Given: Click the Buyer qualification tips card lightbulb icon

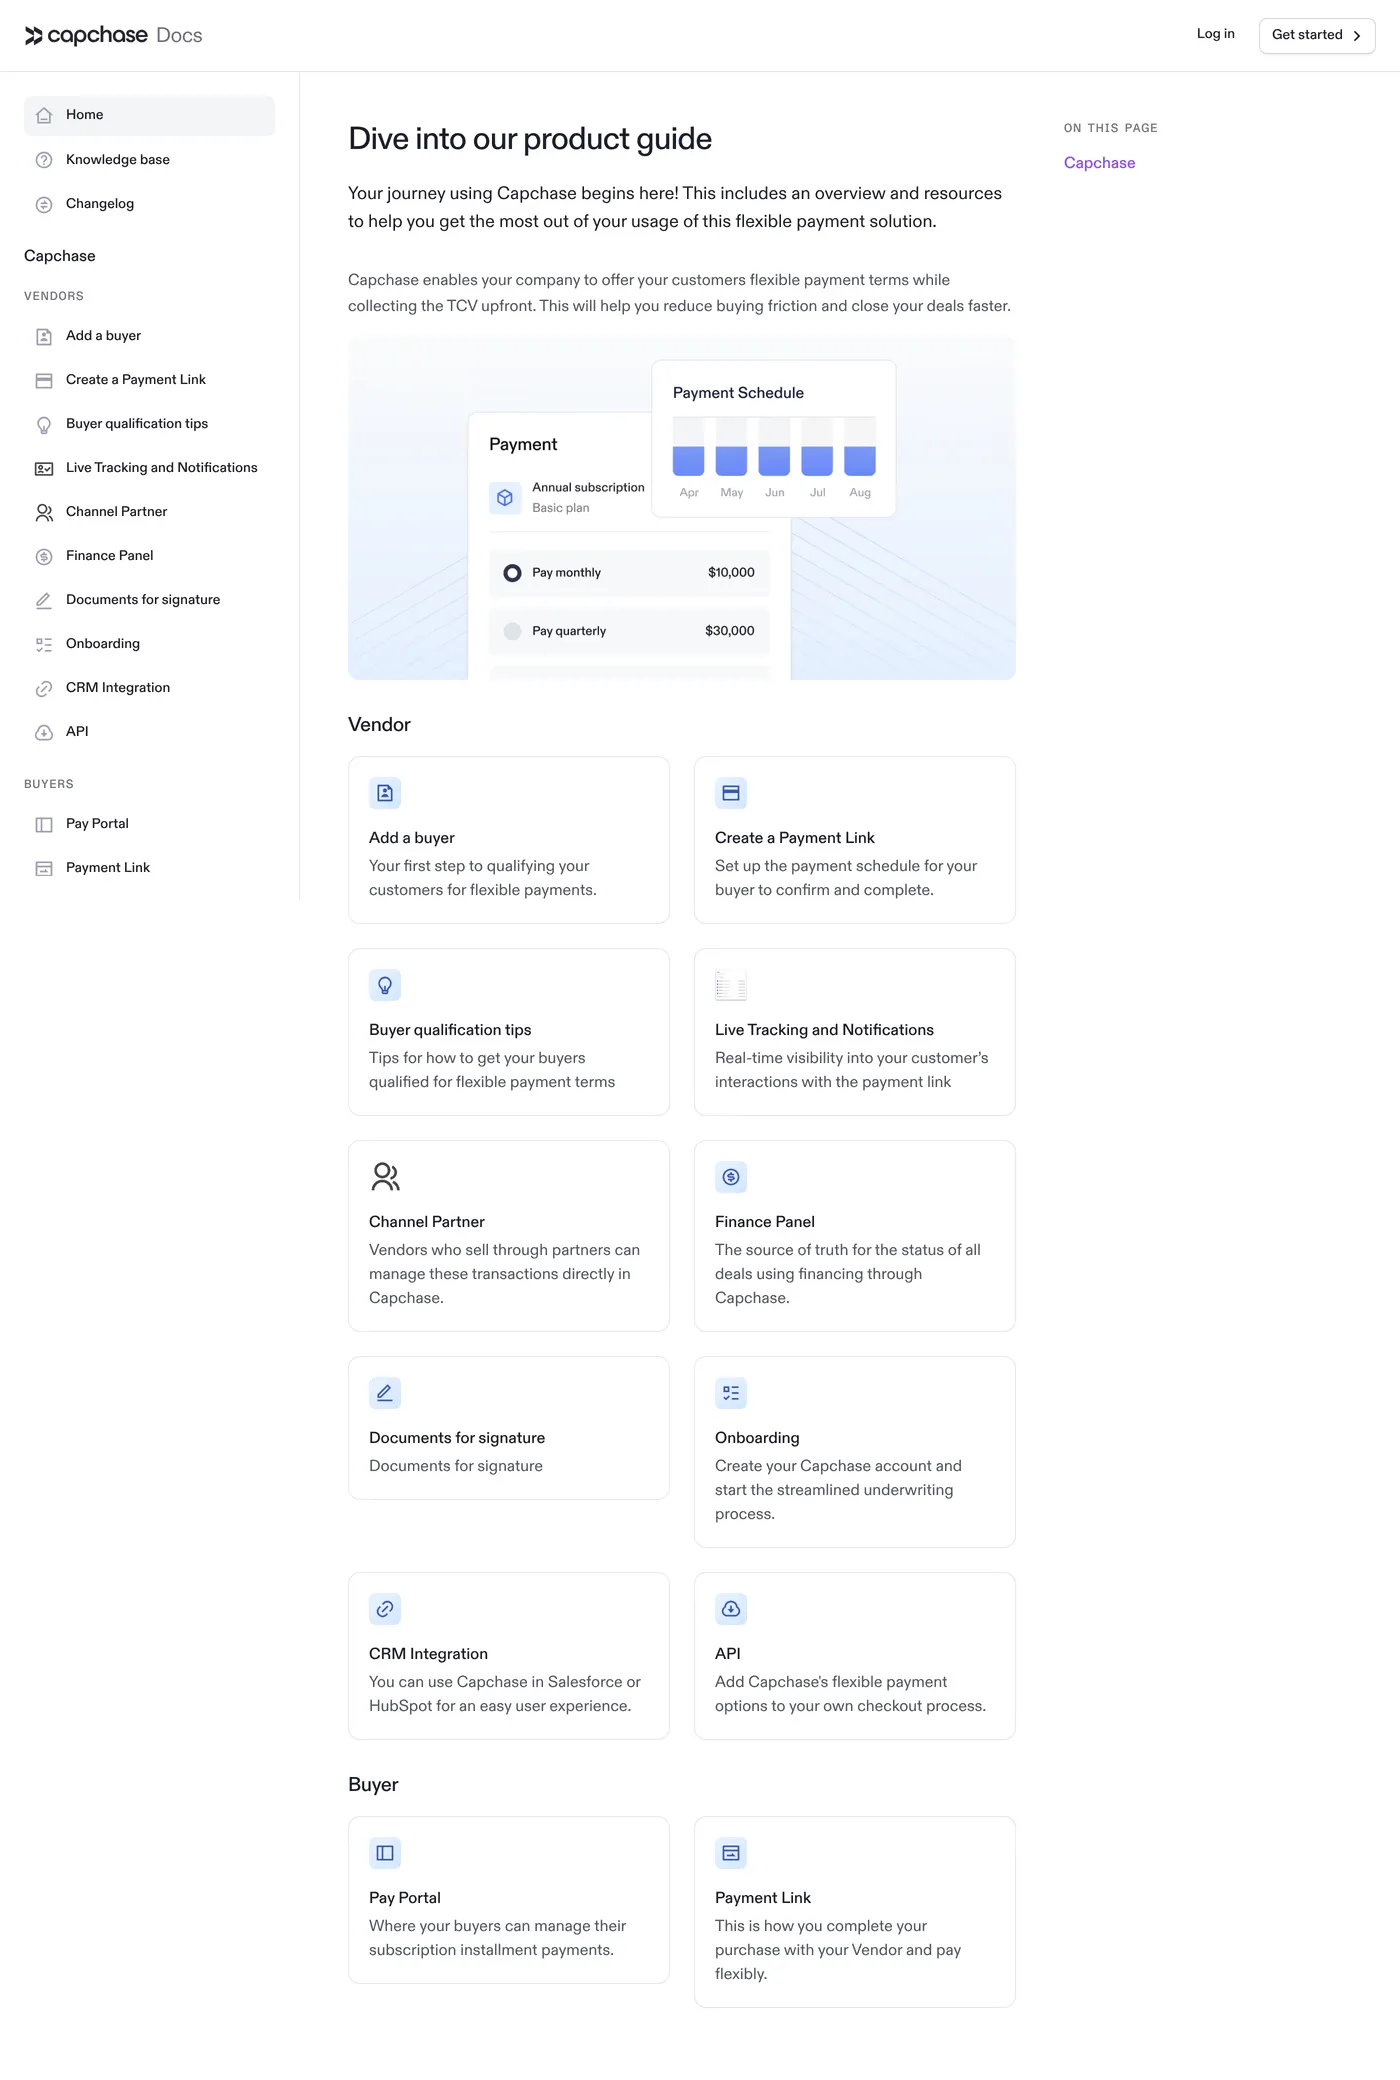Looking at the screenshot, I should [385, 985].
